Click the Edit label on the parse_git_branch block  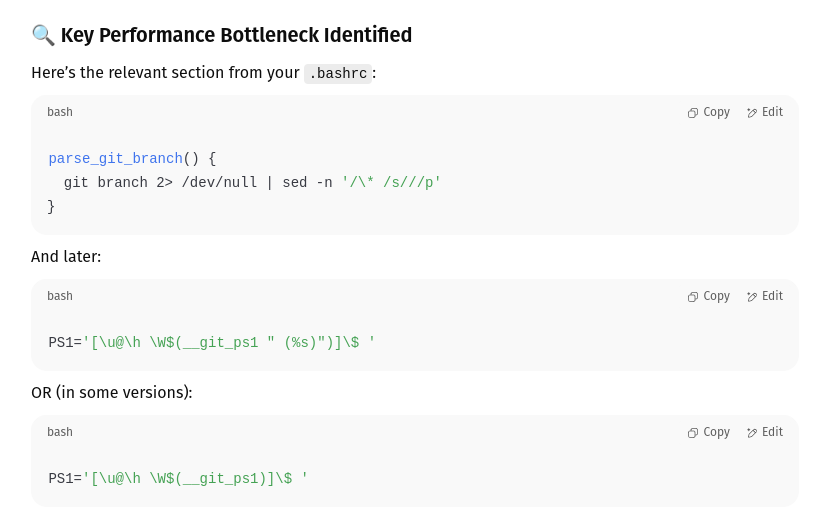pos(772,112)
